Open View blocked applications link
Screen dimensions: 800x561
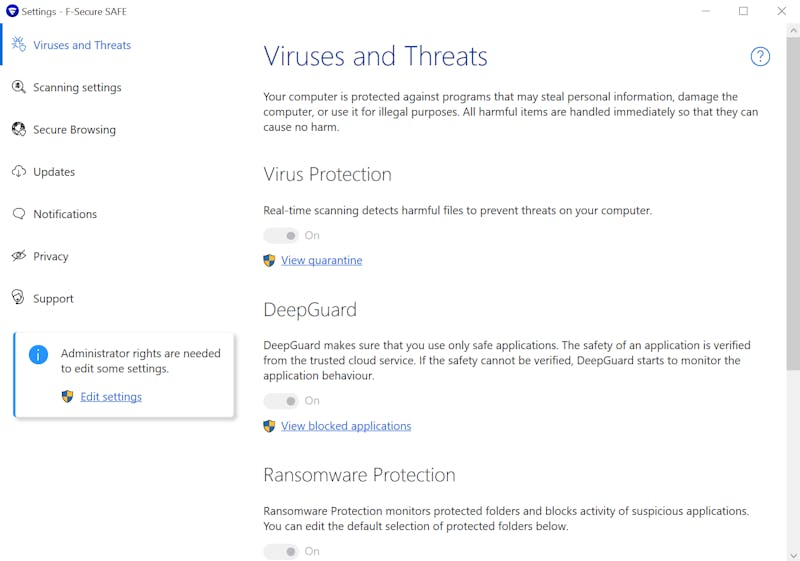click(346, 426)
